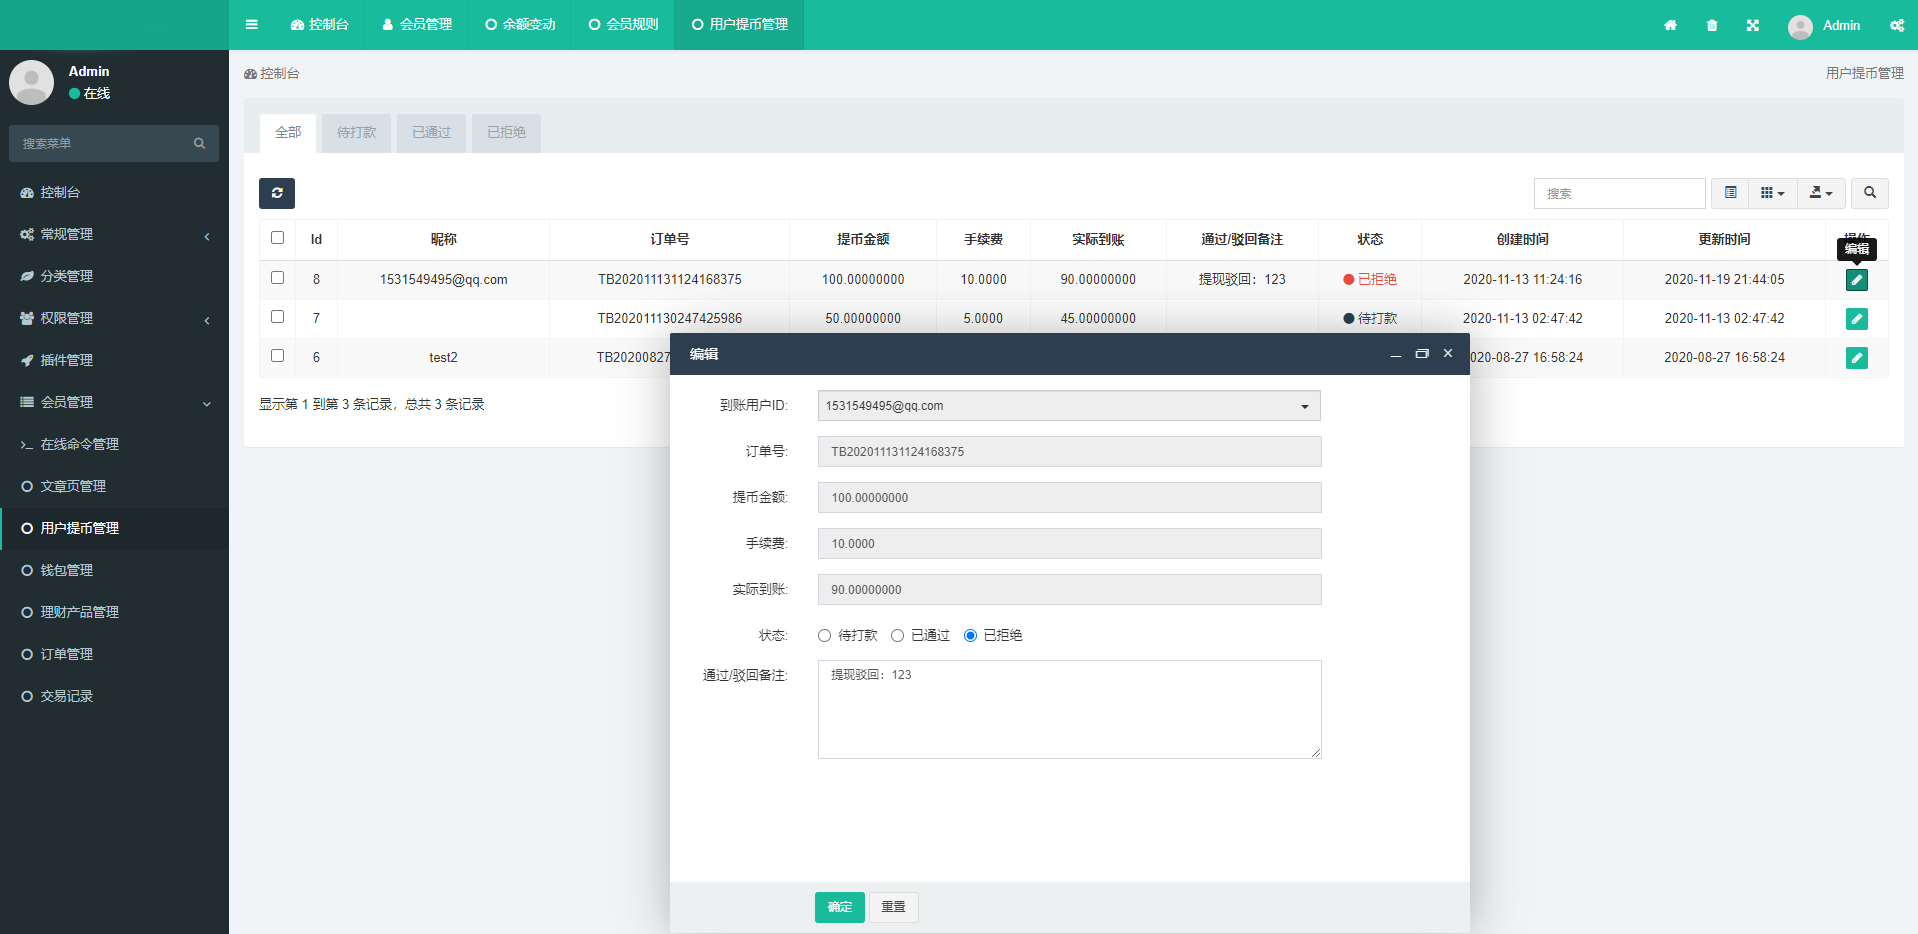
Task: Click the 重置 reset button
Action: click(x=893, y=907)
